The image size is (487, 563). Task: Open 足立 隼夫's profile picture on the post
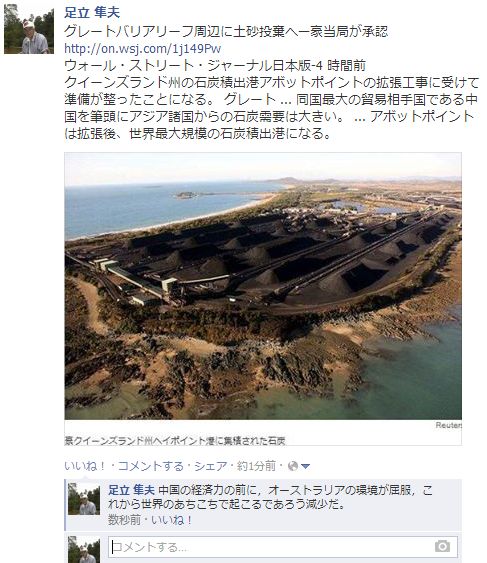[x=29, y=29]
